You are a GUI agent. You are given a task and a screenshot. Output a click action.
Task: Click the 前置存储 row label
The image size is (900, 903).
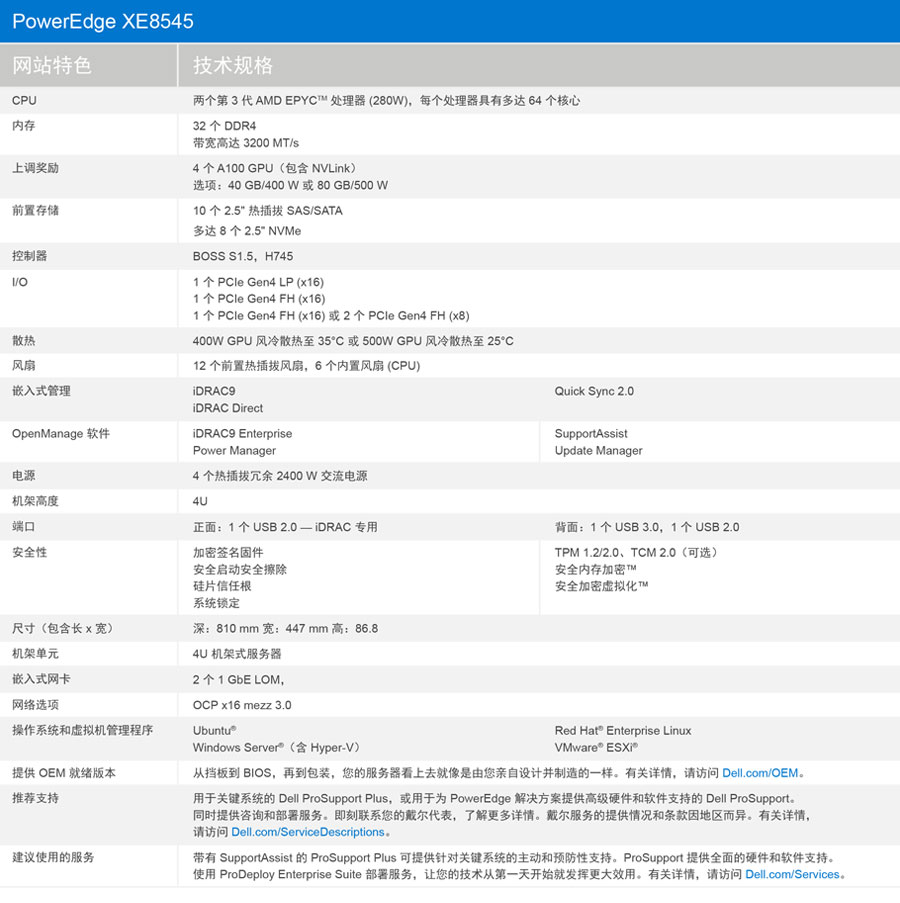[35, 210]
